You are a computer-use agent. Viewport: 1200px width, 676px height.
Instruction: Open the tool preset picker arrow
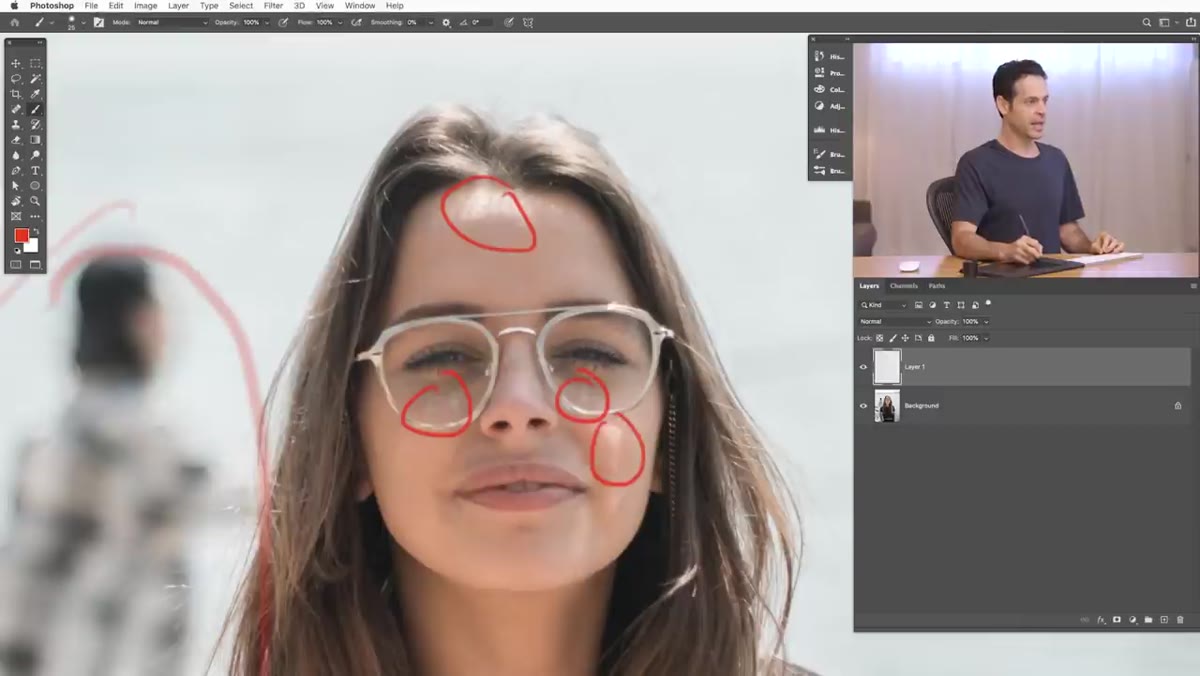pos(52,22)
